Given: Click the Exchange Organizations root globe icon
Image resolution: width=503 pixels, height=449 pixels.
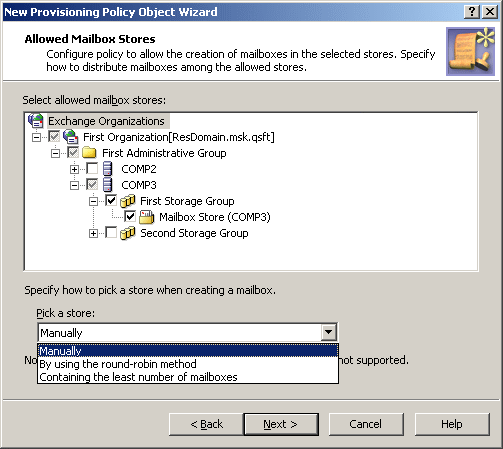Looking at the screenshot, I should click(36, 121).
